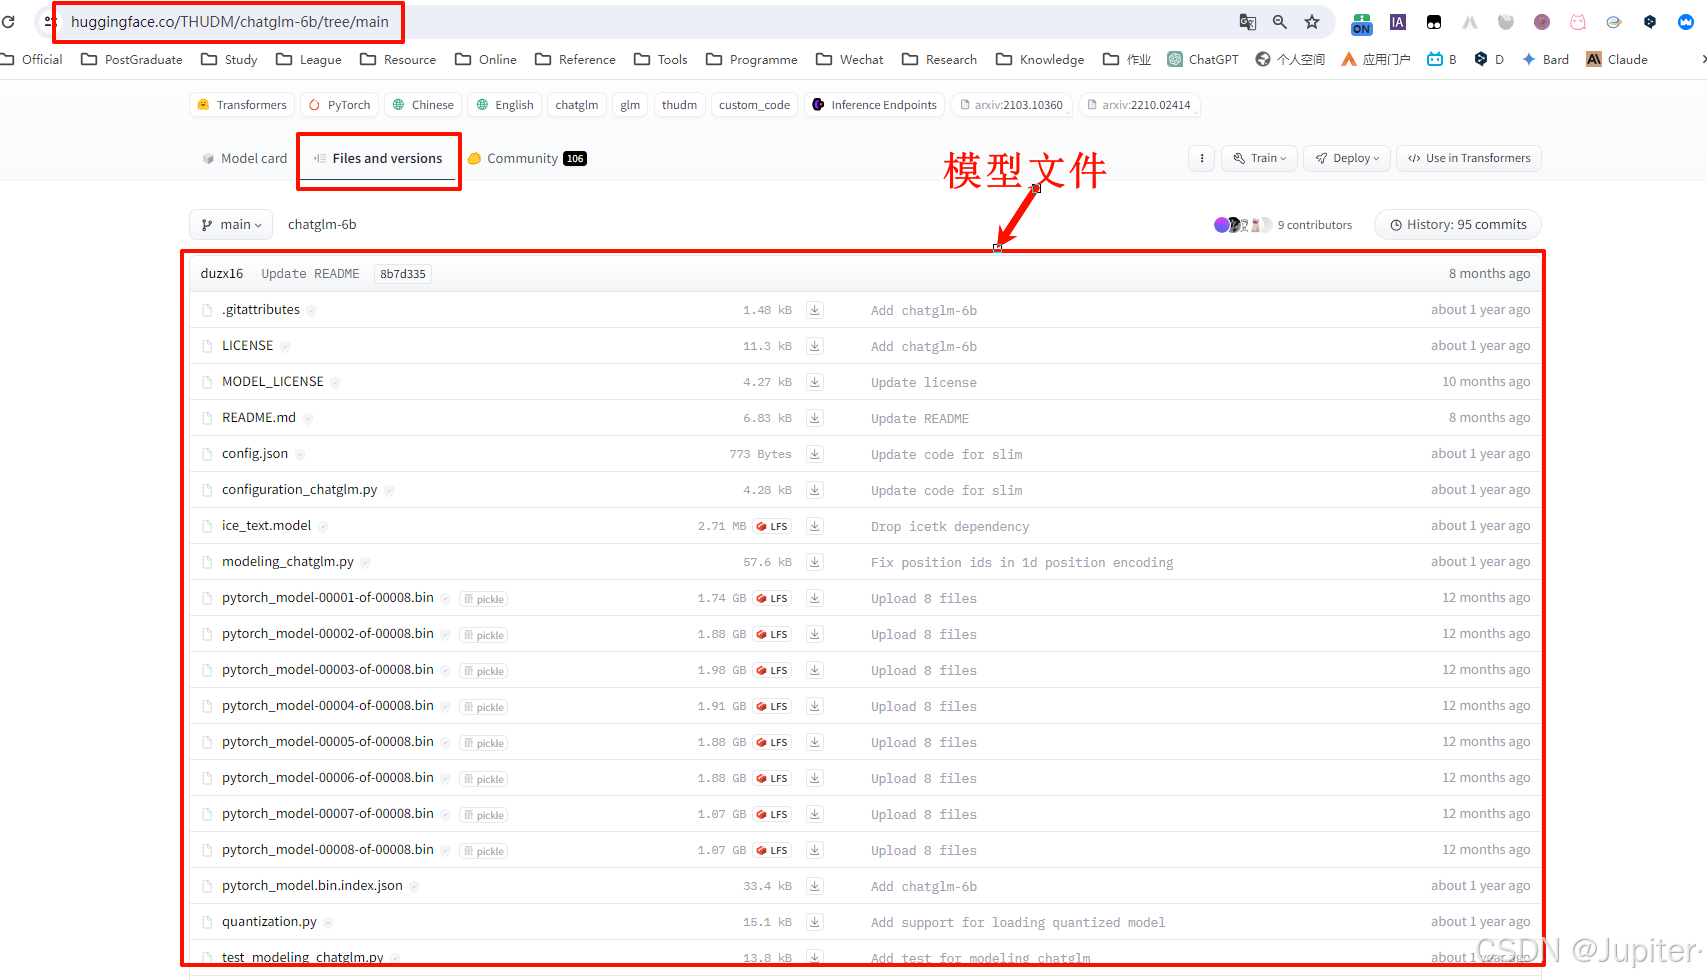Click the Inference Endpoints tag
The image size is (1707, 980).
pyautogui.click(x=874, y=105)
